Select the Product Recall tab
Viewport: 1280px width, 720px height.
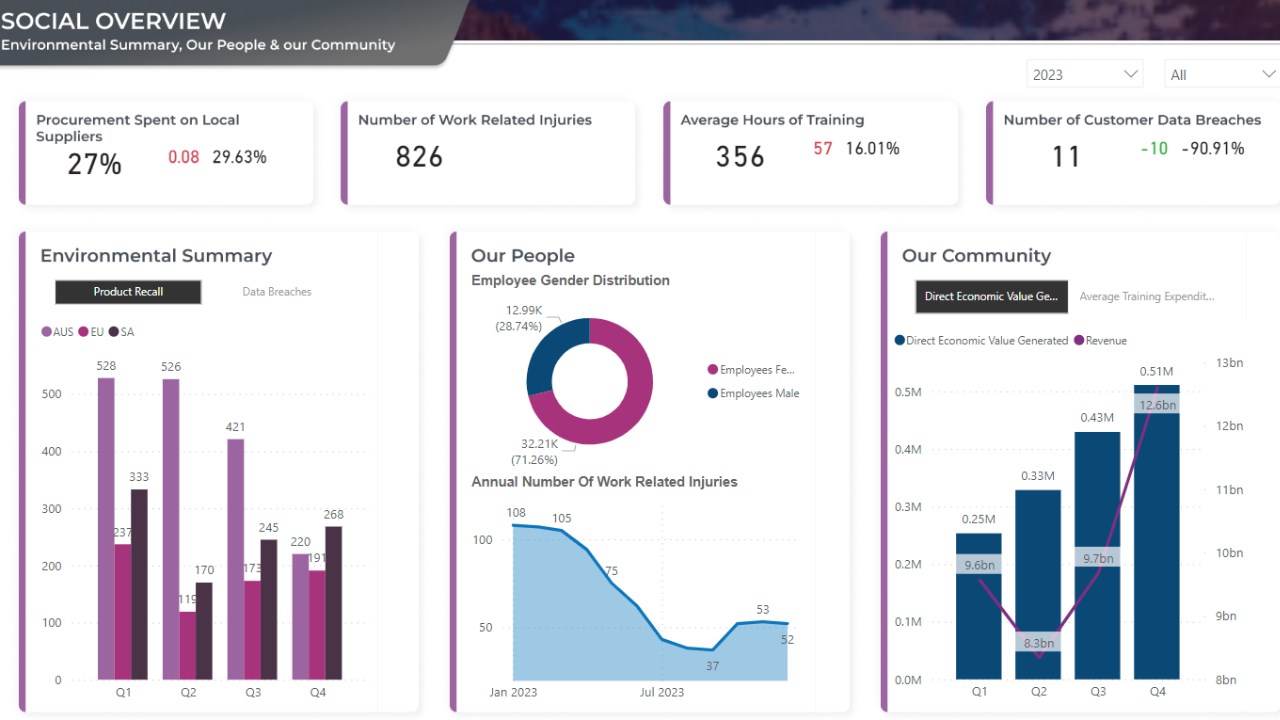pos(128,292)
